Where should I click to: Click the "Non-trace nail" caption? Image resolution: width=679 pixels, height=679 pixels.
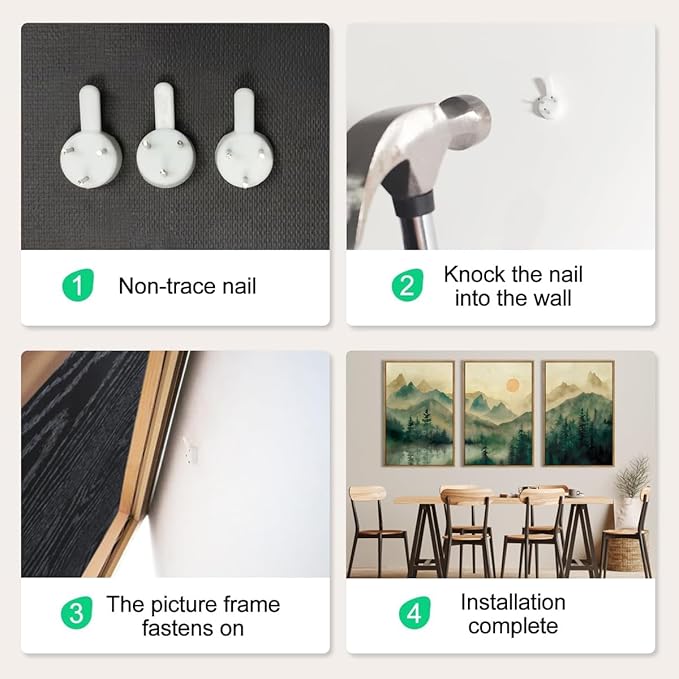click(187, 286)
